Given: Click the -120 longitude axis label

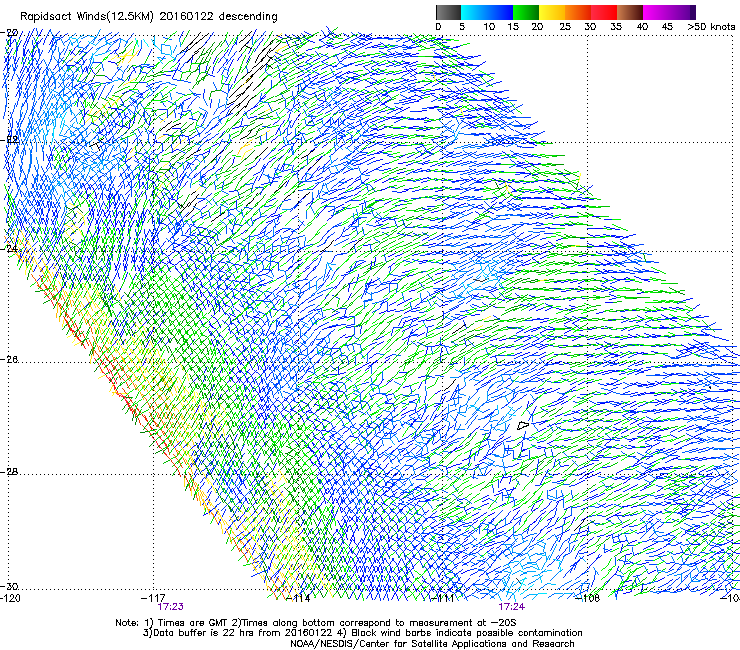Looking at the screenshot, I should [x=10, y=598].
